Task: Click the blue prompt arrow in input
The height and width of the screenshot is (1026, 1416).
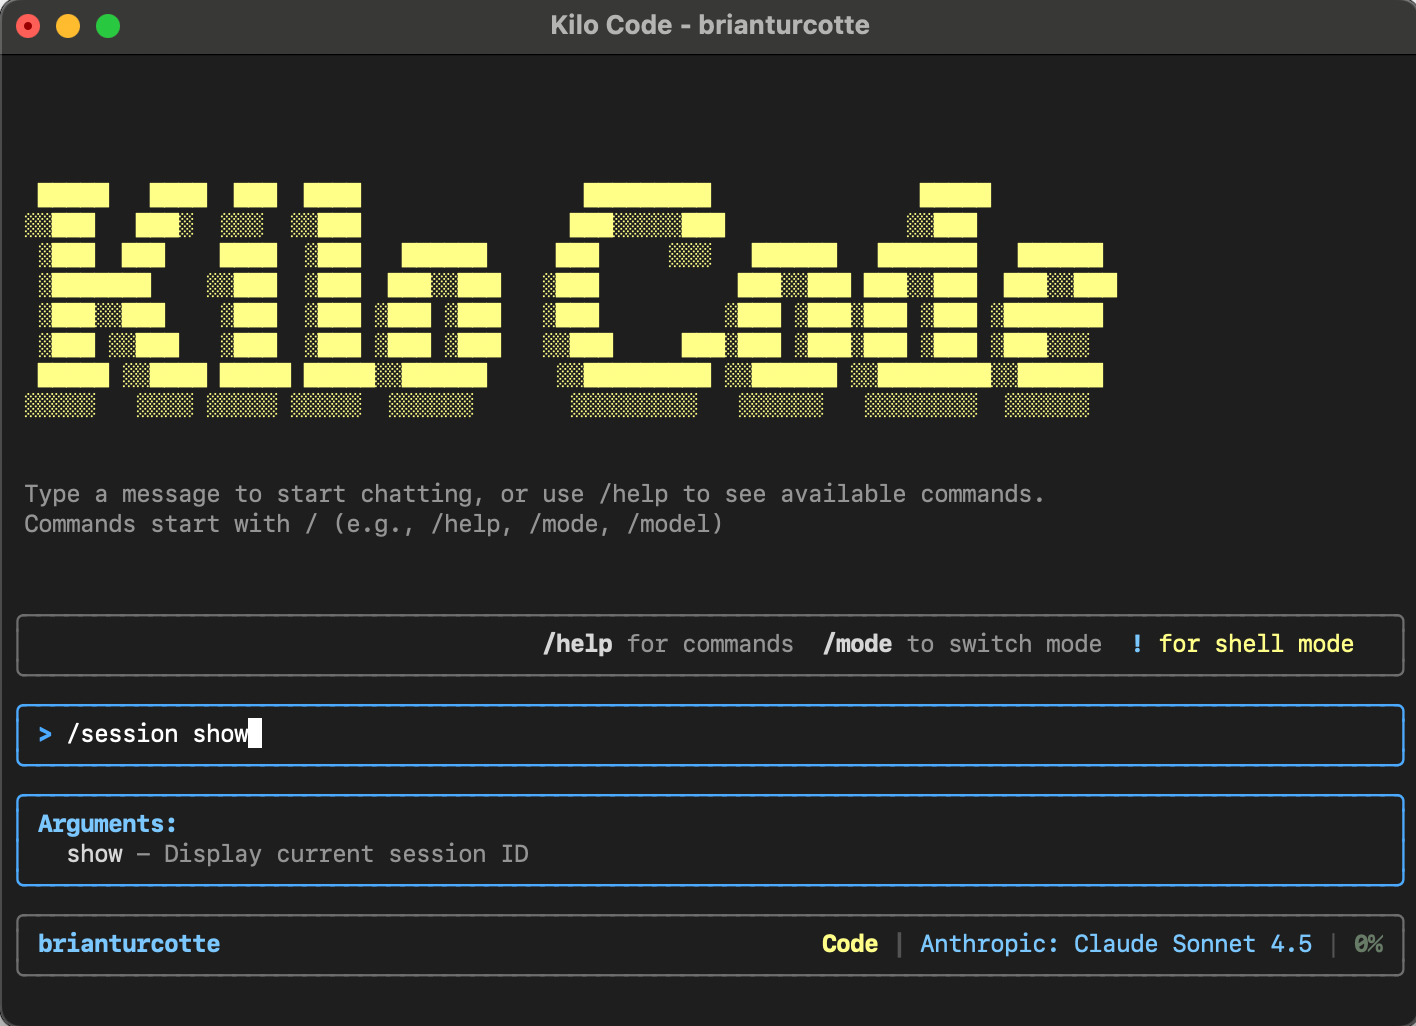Action: pos(45,735)
